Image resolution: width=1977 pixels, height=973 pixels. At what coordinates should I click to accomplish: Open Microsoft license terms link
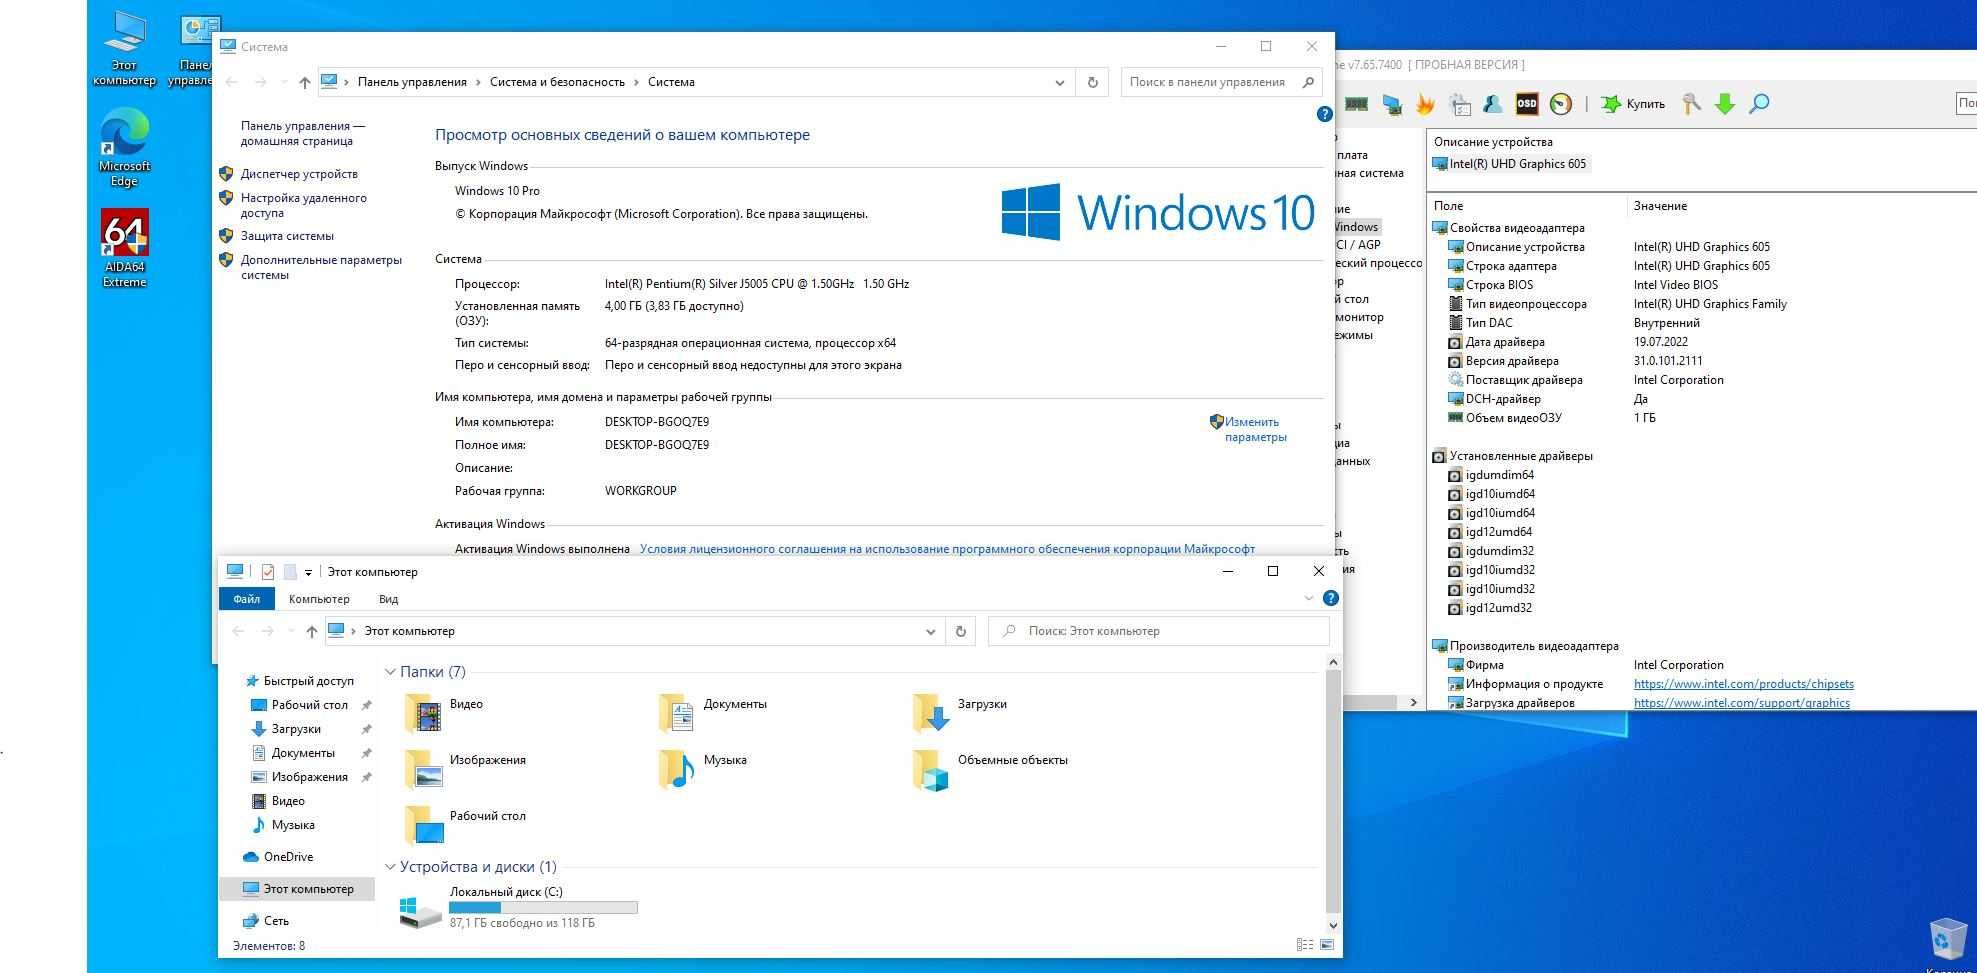[947, 549]
